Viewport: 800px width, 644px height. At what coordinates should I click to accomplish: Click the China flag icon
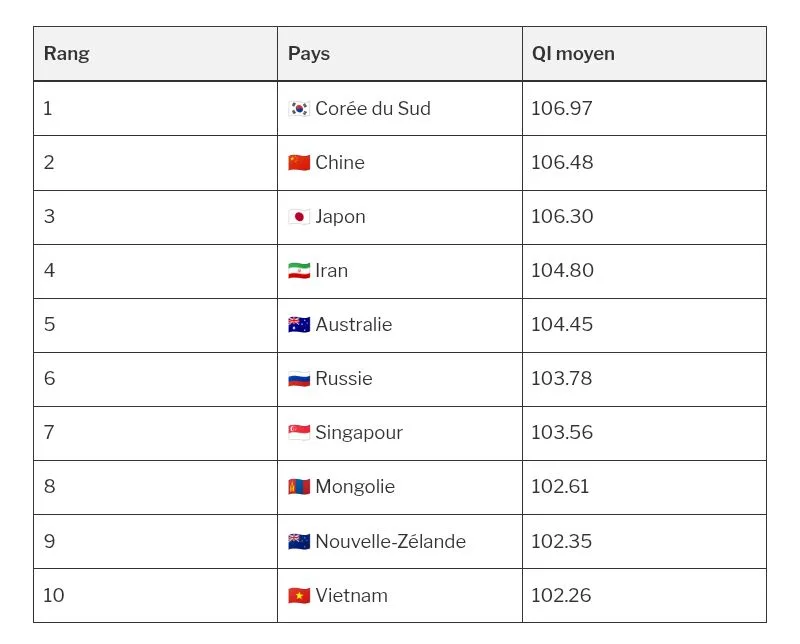coord(299,163)
